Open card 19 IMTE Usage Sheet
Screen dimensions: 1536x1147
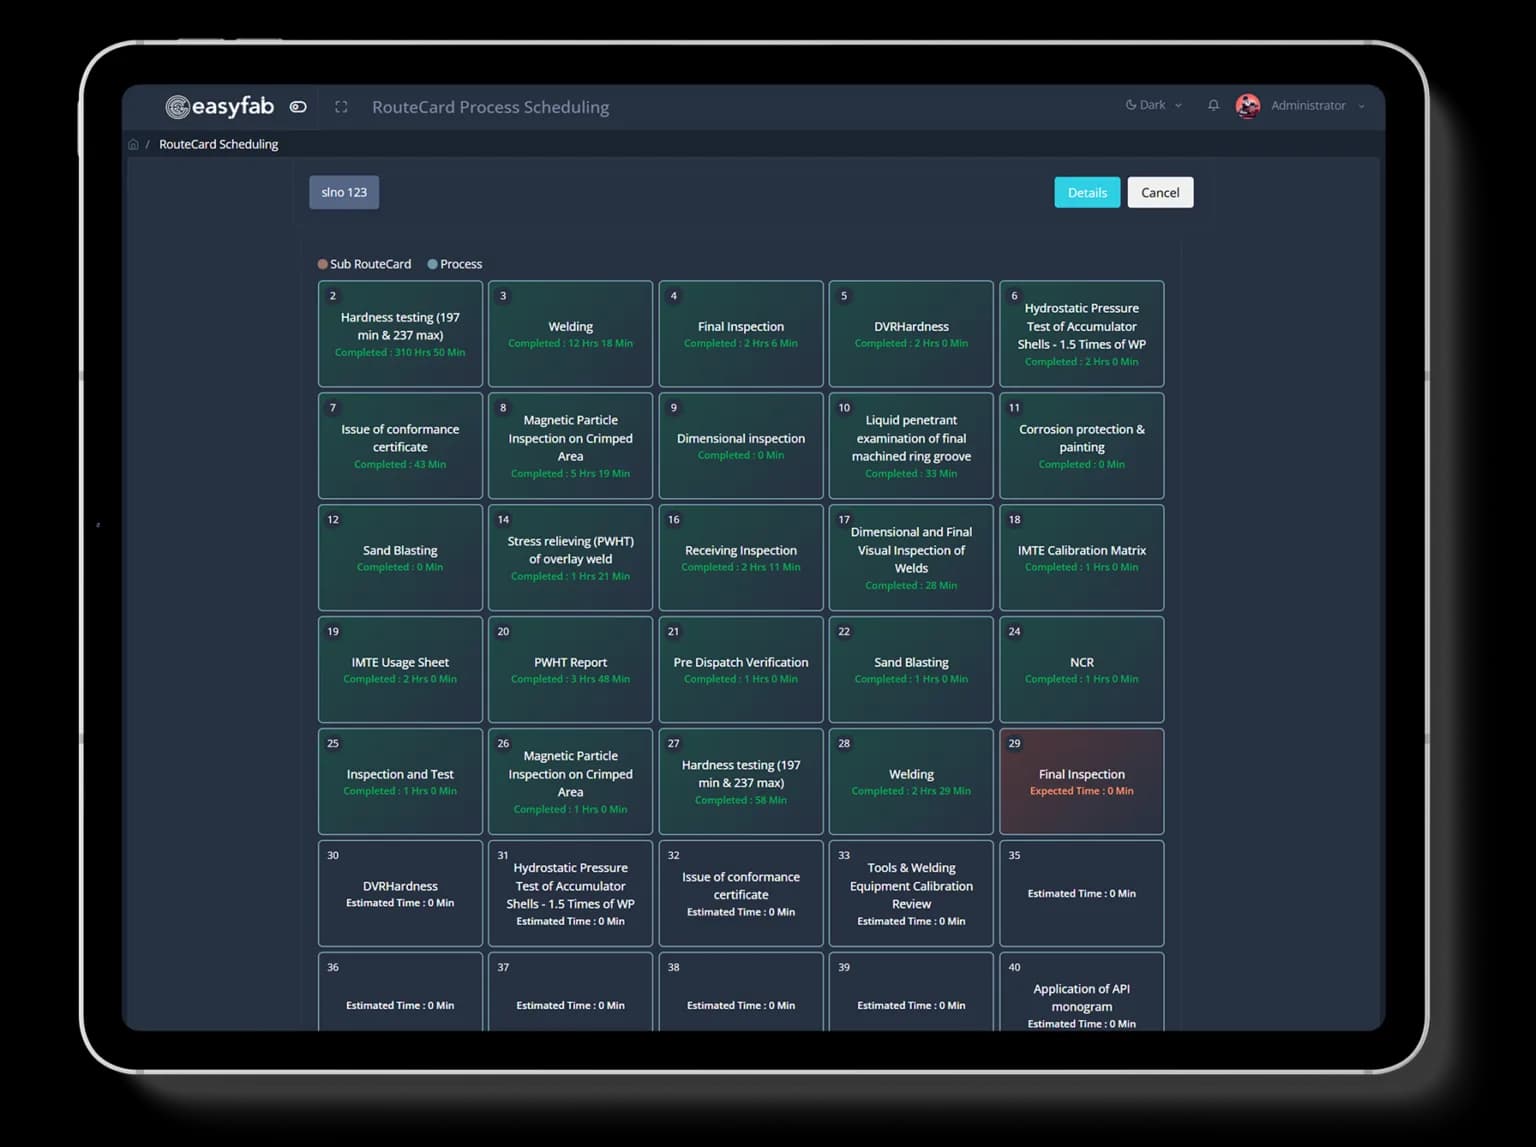[400, 670]
